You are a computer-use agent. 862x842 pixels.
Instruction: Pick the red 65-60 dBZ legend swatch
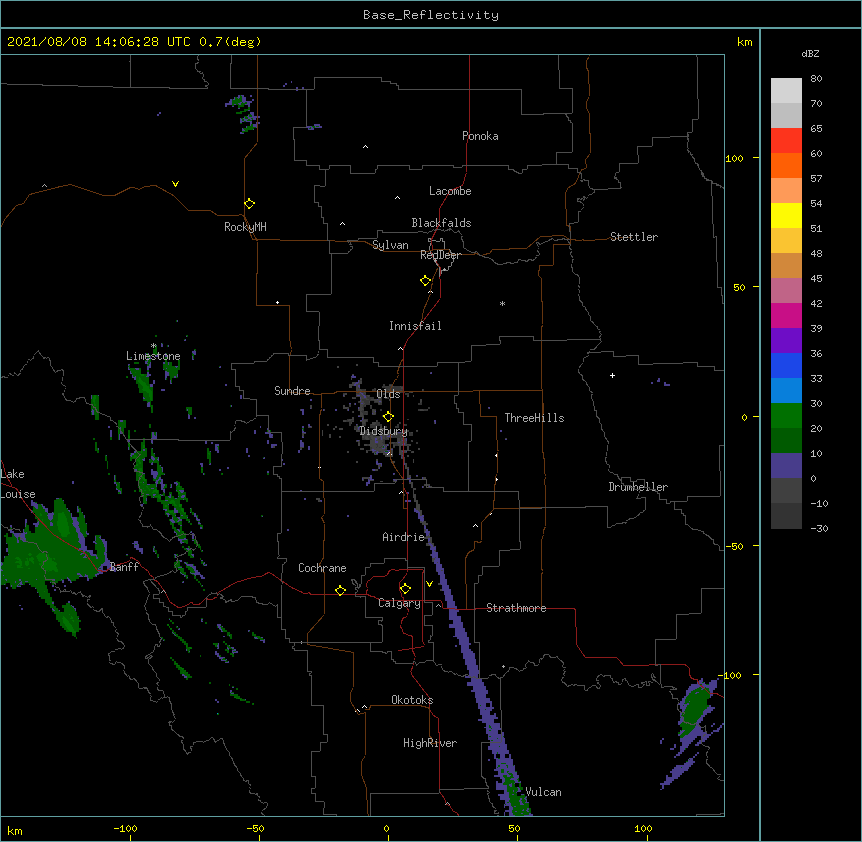pyautogui.click(x=786, y=140)
